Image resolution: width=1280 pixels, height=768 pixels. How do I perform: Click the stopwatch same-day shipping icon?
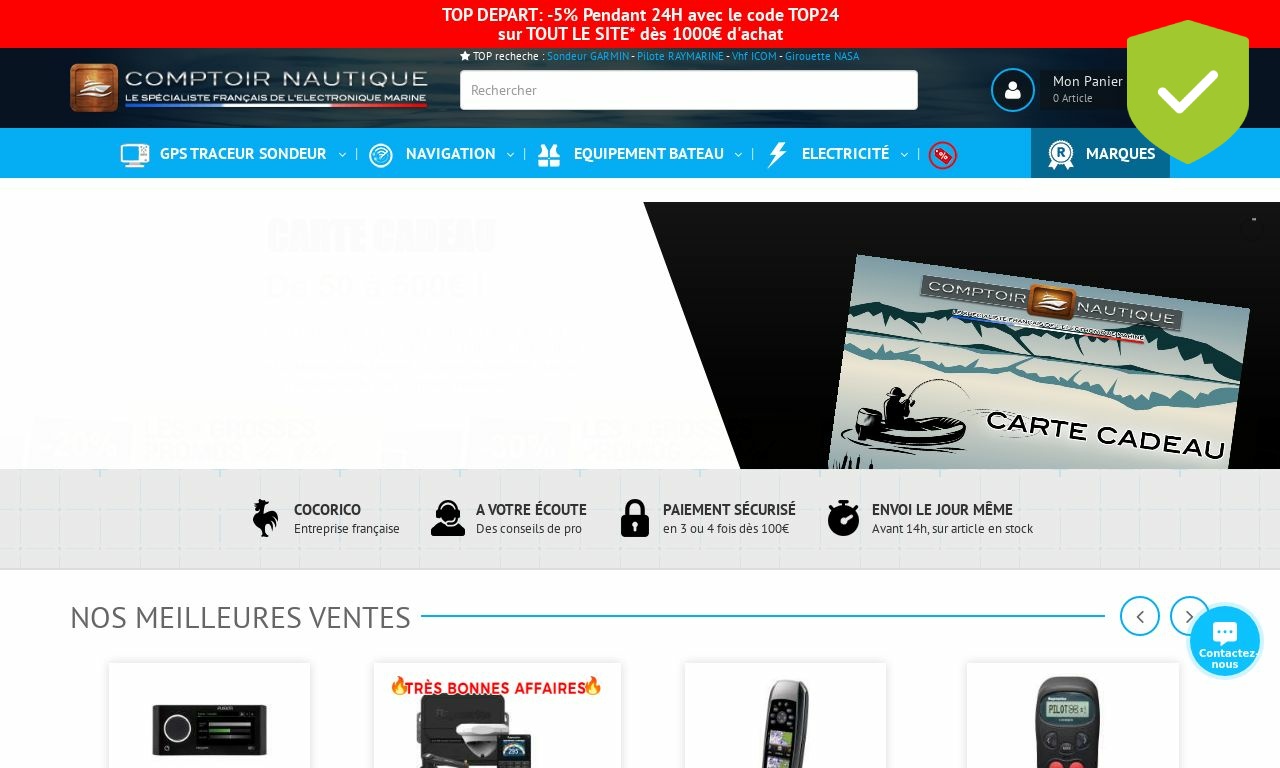(x=843, y=518)
